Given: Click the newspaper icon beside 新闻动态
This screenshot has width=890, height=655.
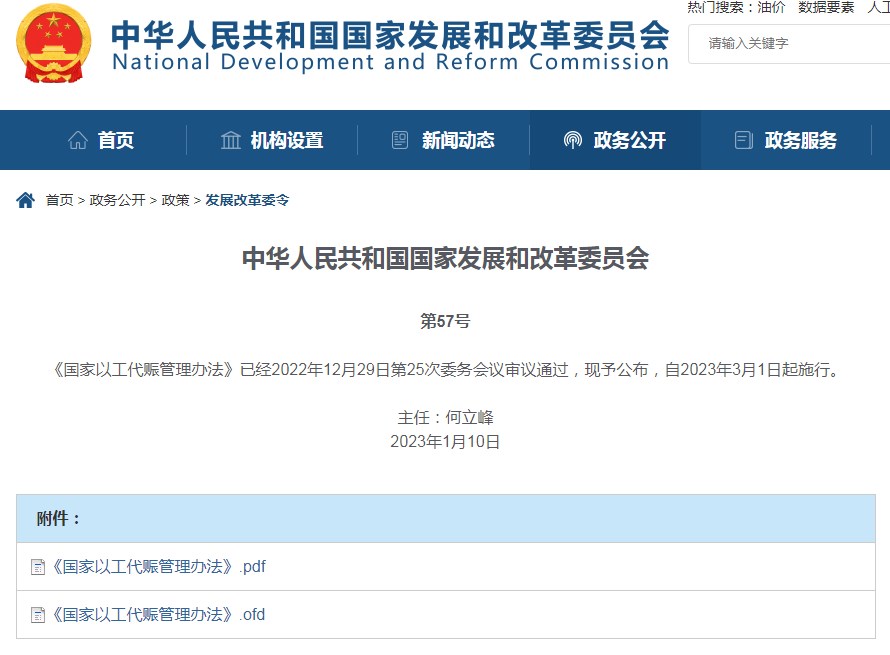Looking at the screenshot, I should click(400, 140).
